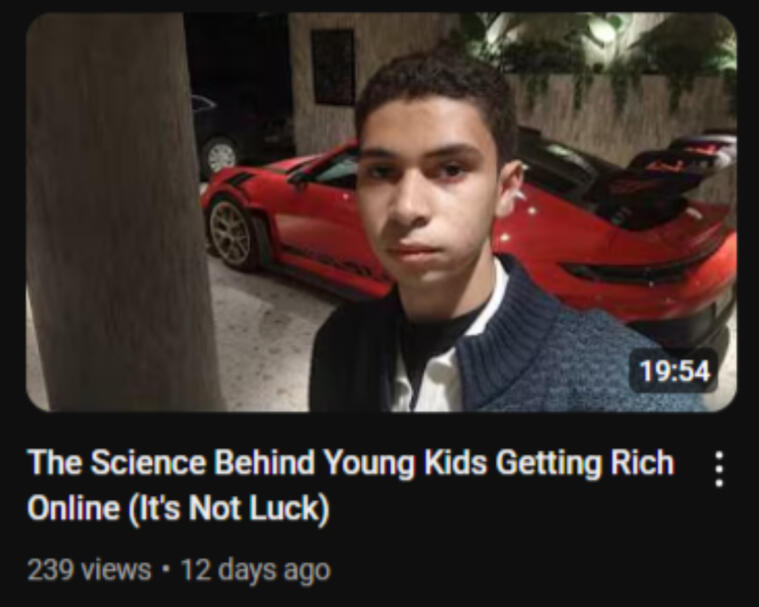Viewport: 759px width, 607px height.
Task: Click the word 'Science' in the video title
Action: tap(148, 462)
